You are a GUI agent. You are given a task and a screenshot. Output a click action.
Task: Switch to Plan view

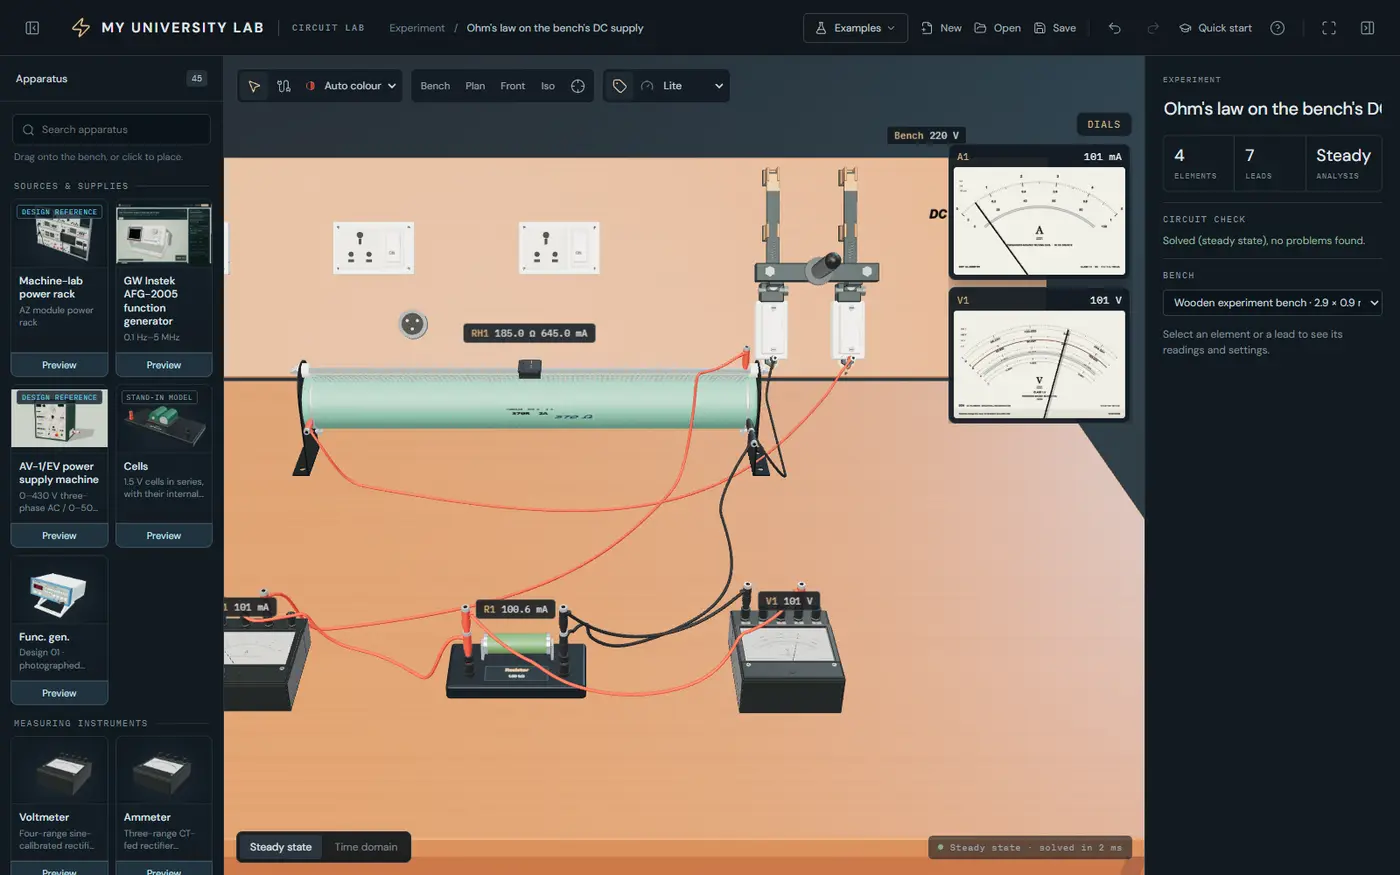[x=475, y=86]
